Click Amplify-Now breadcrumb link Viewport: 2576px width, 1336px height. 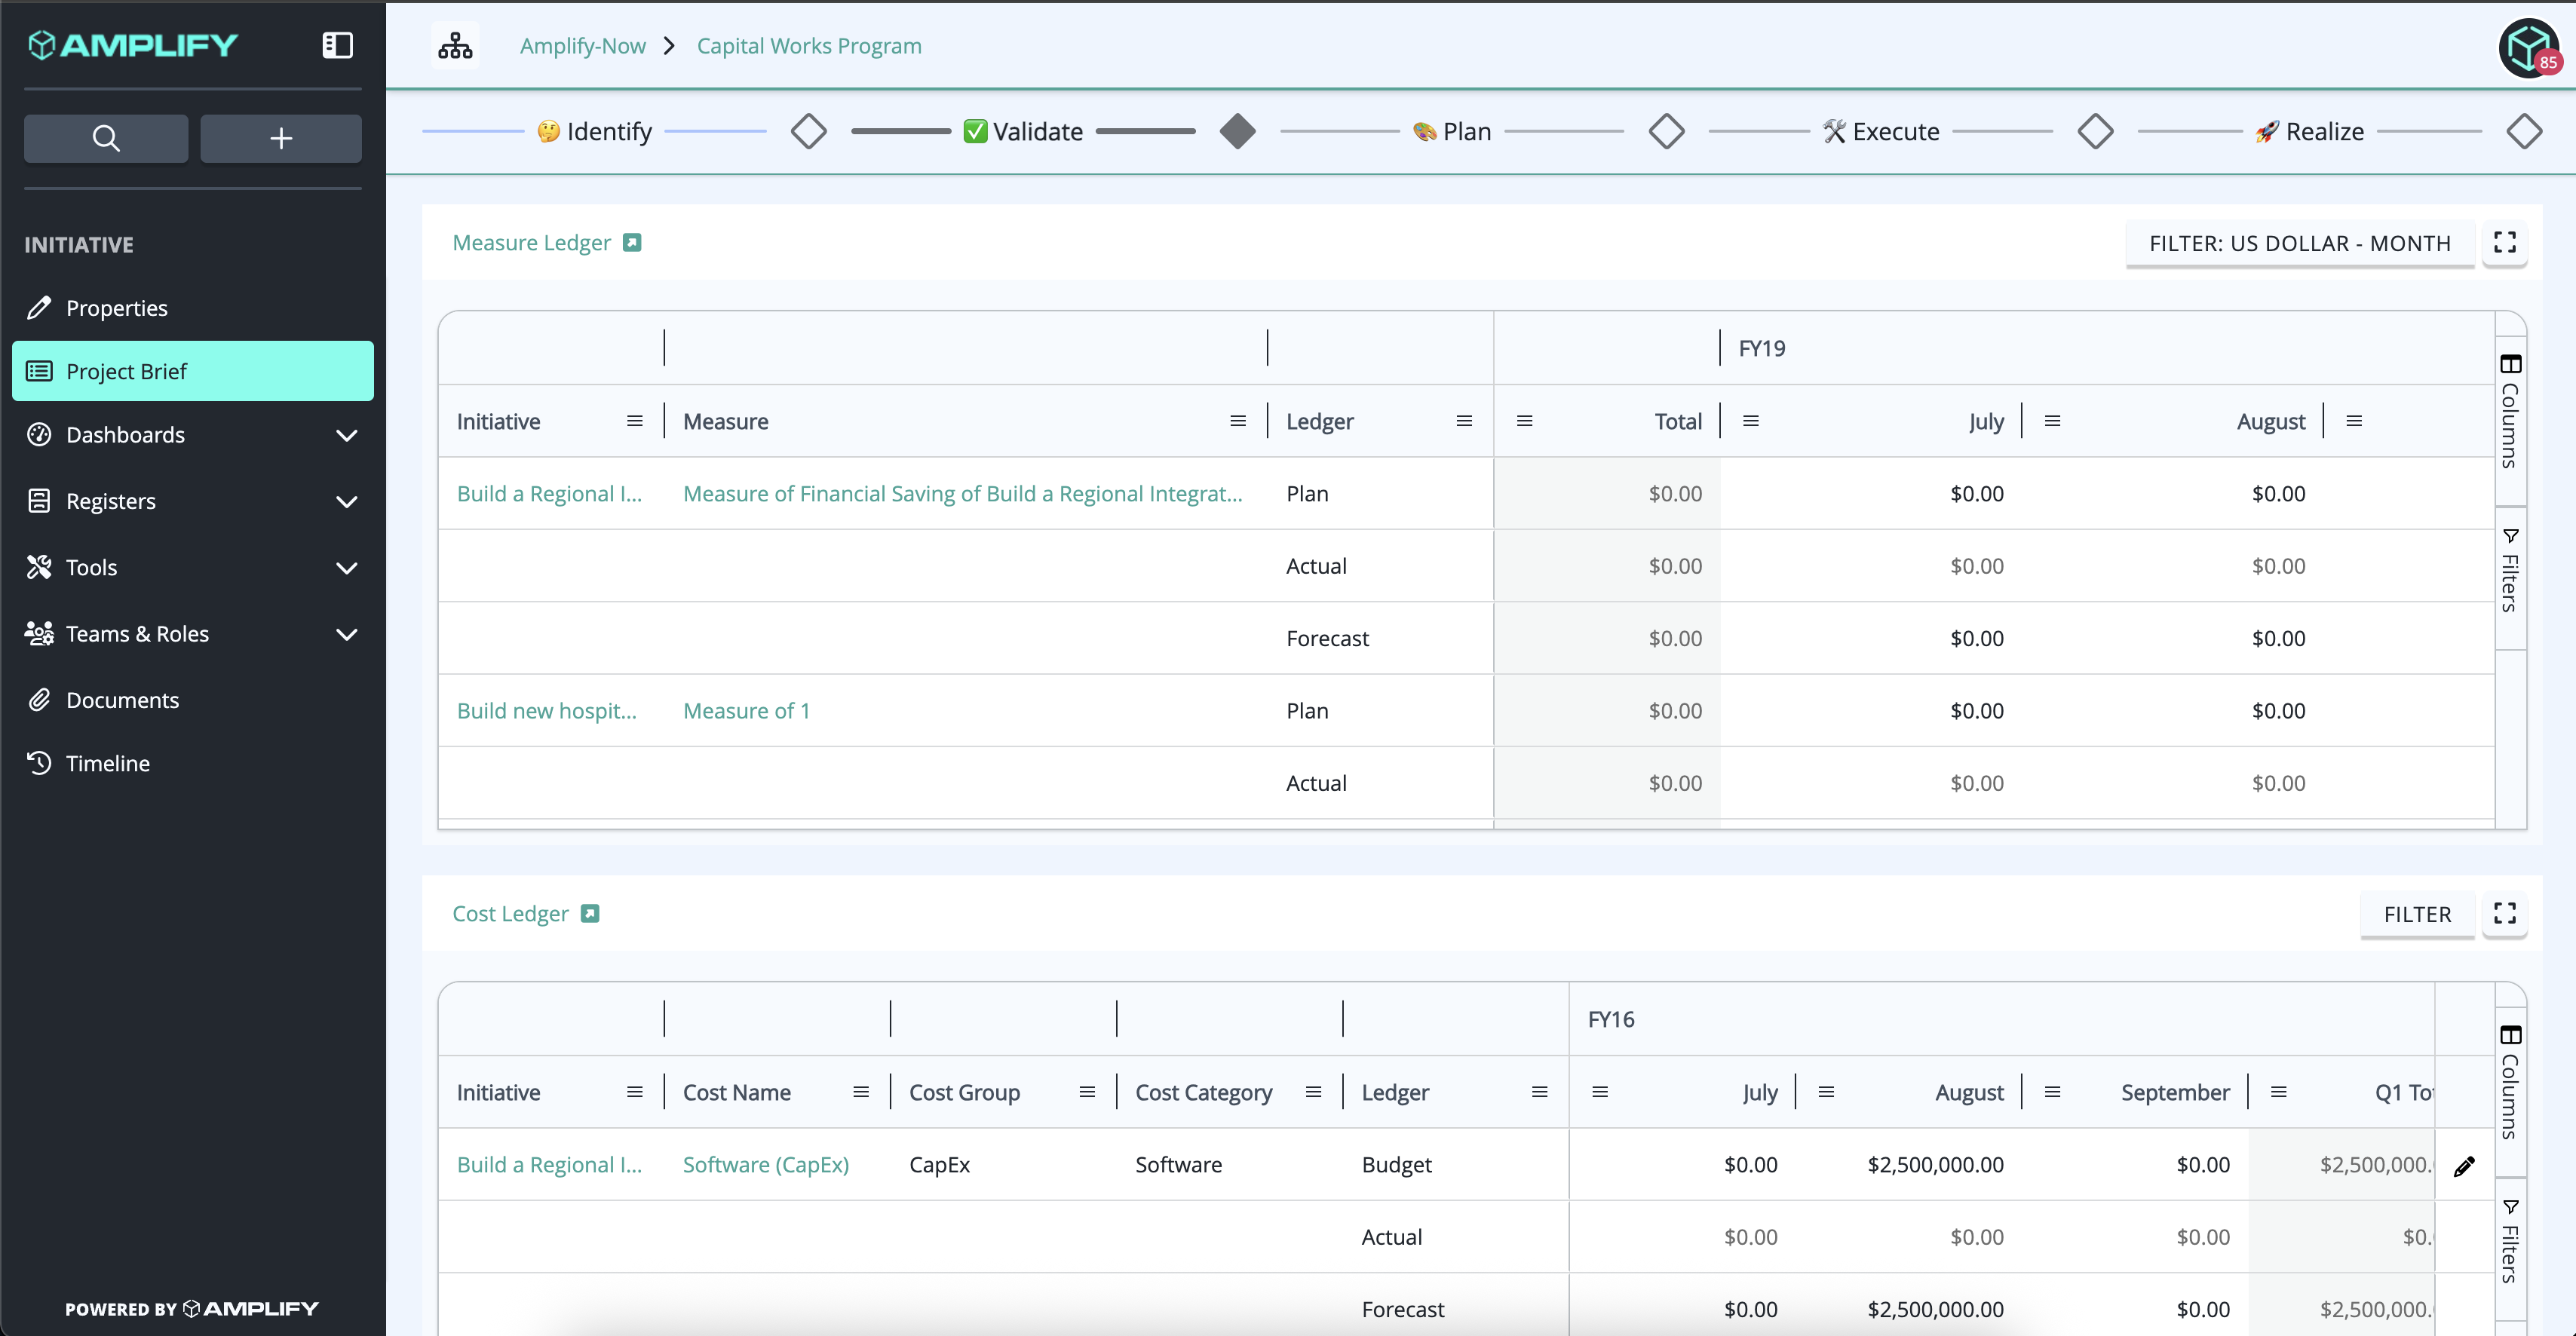point(582,46)
